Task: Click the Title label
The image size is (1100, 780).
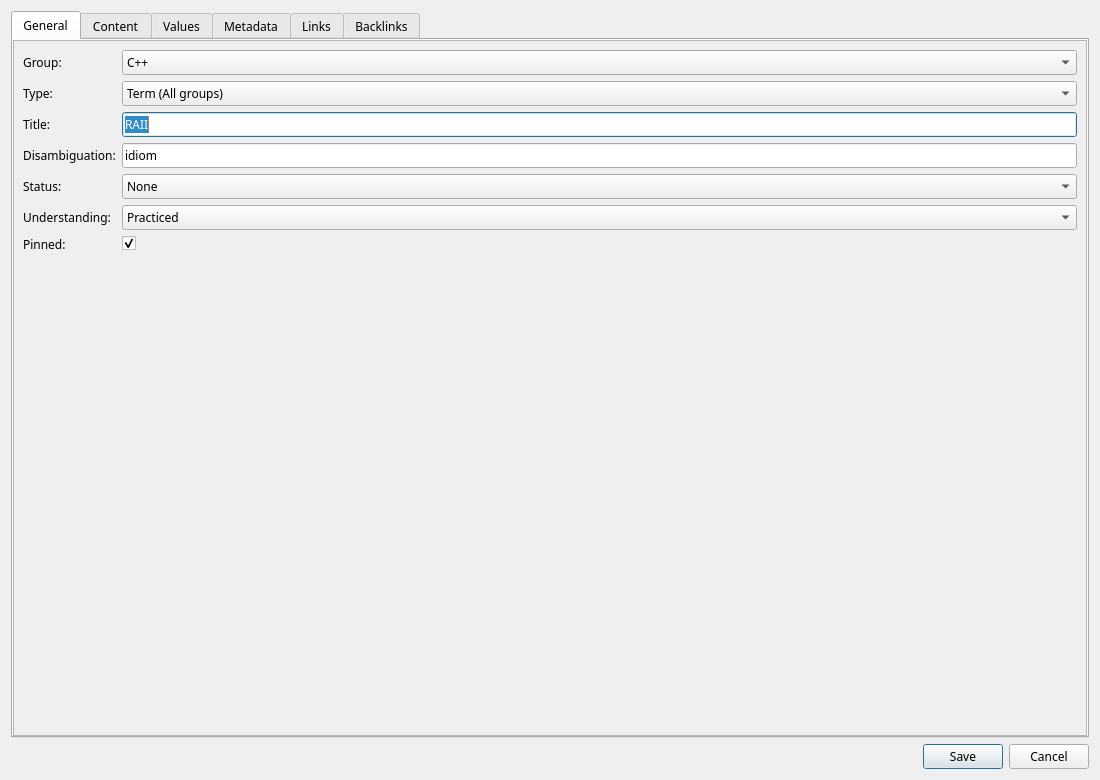Action: click(x=36, y=125)
